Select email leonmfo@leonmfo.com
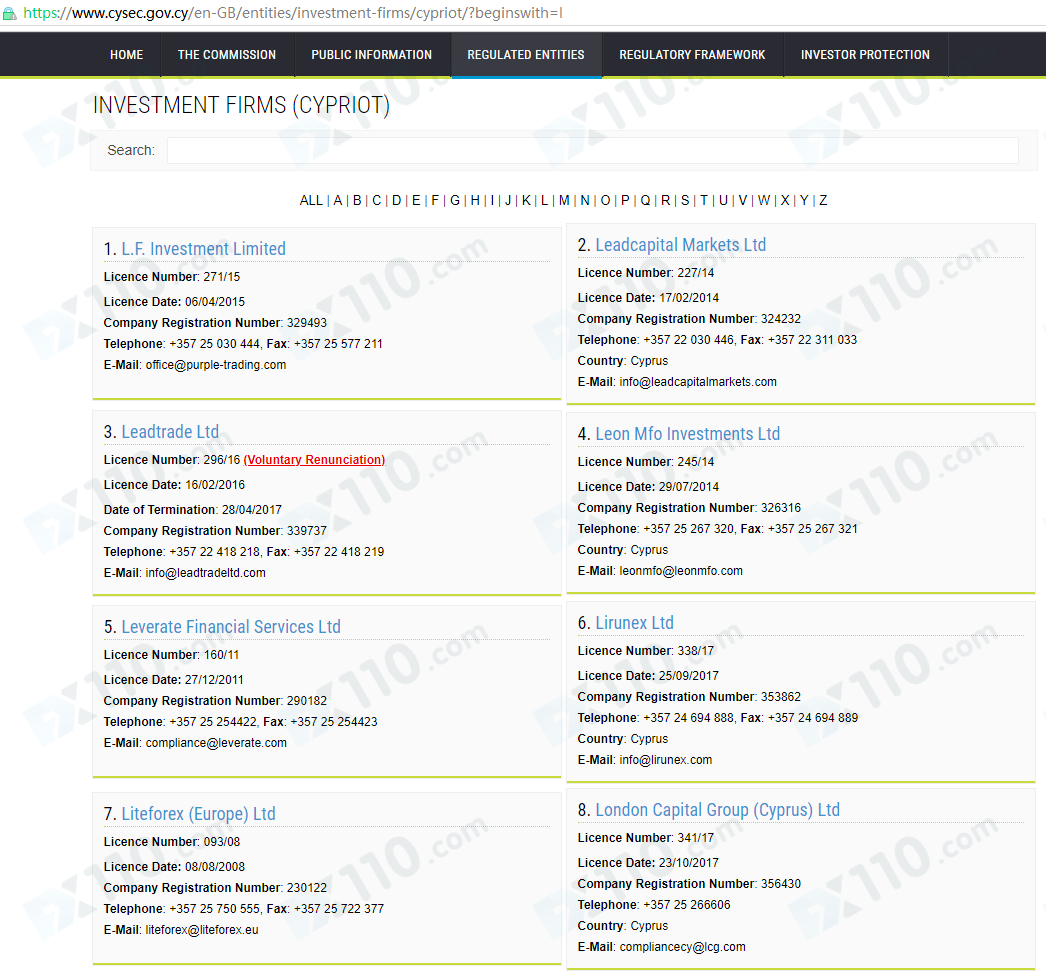1046x971 pixels. pyautogui.click(x=681, y=571)
